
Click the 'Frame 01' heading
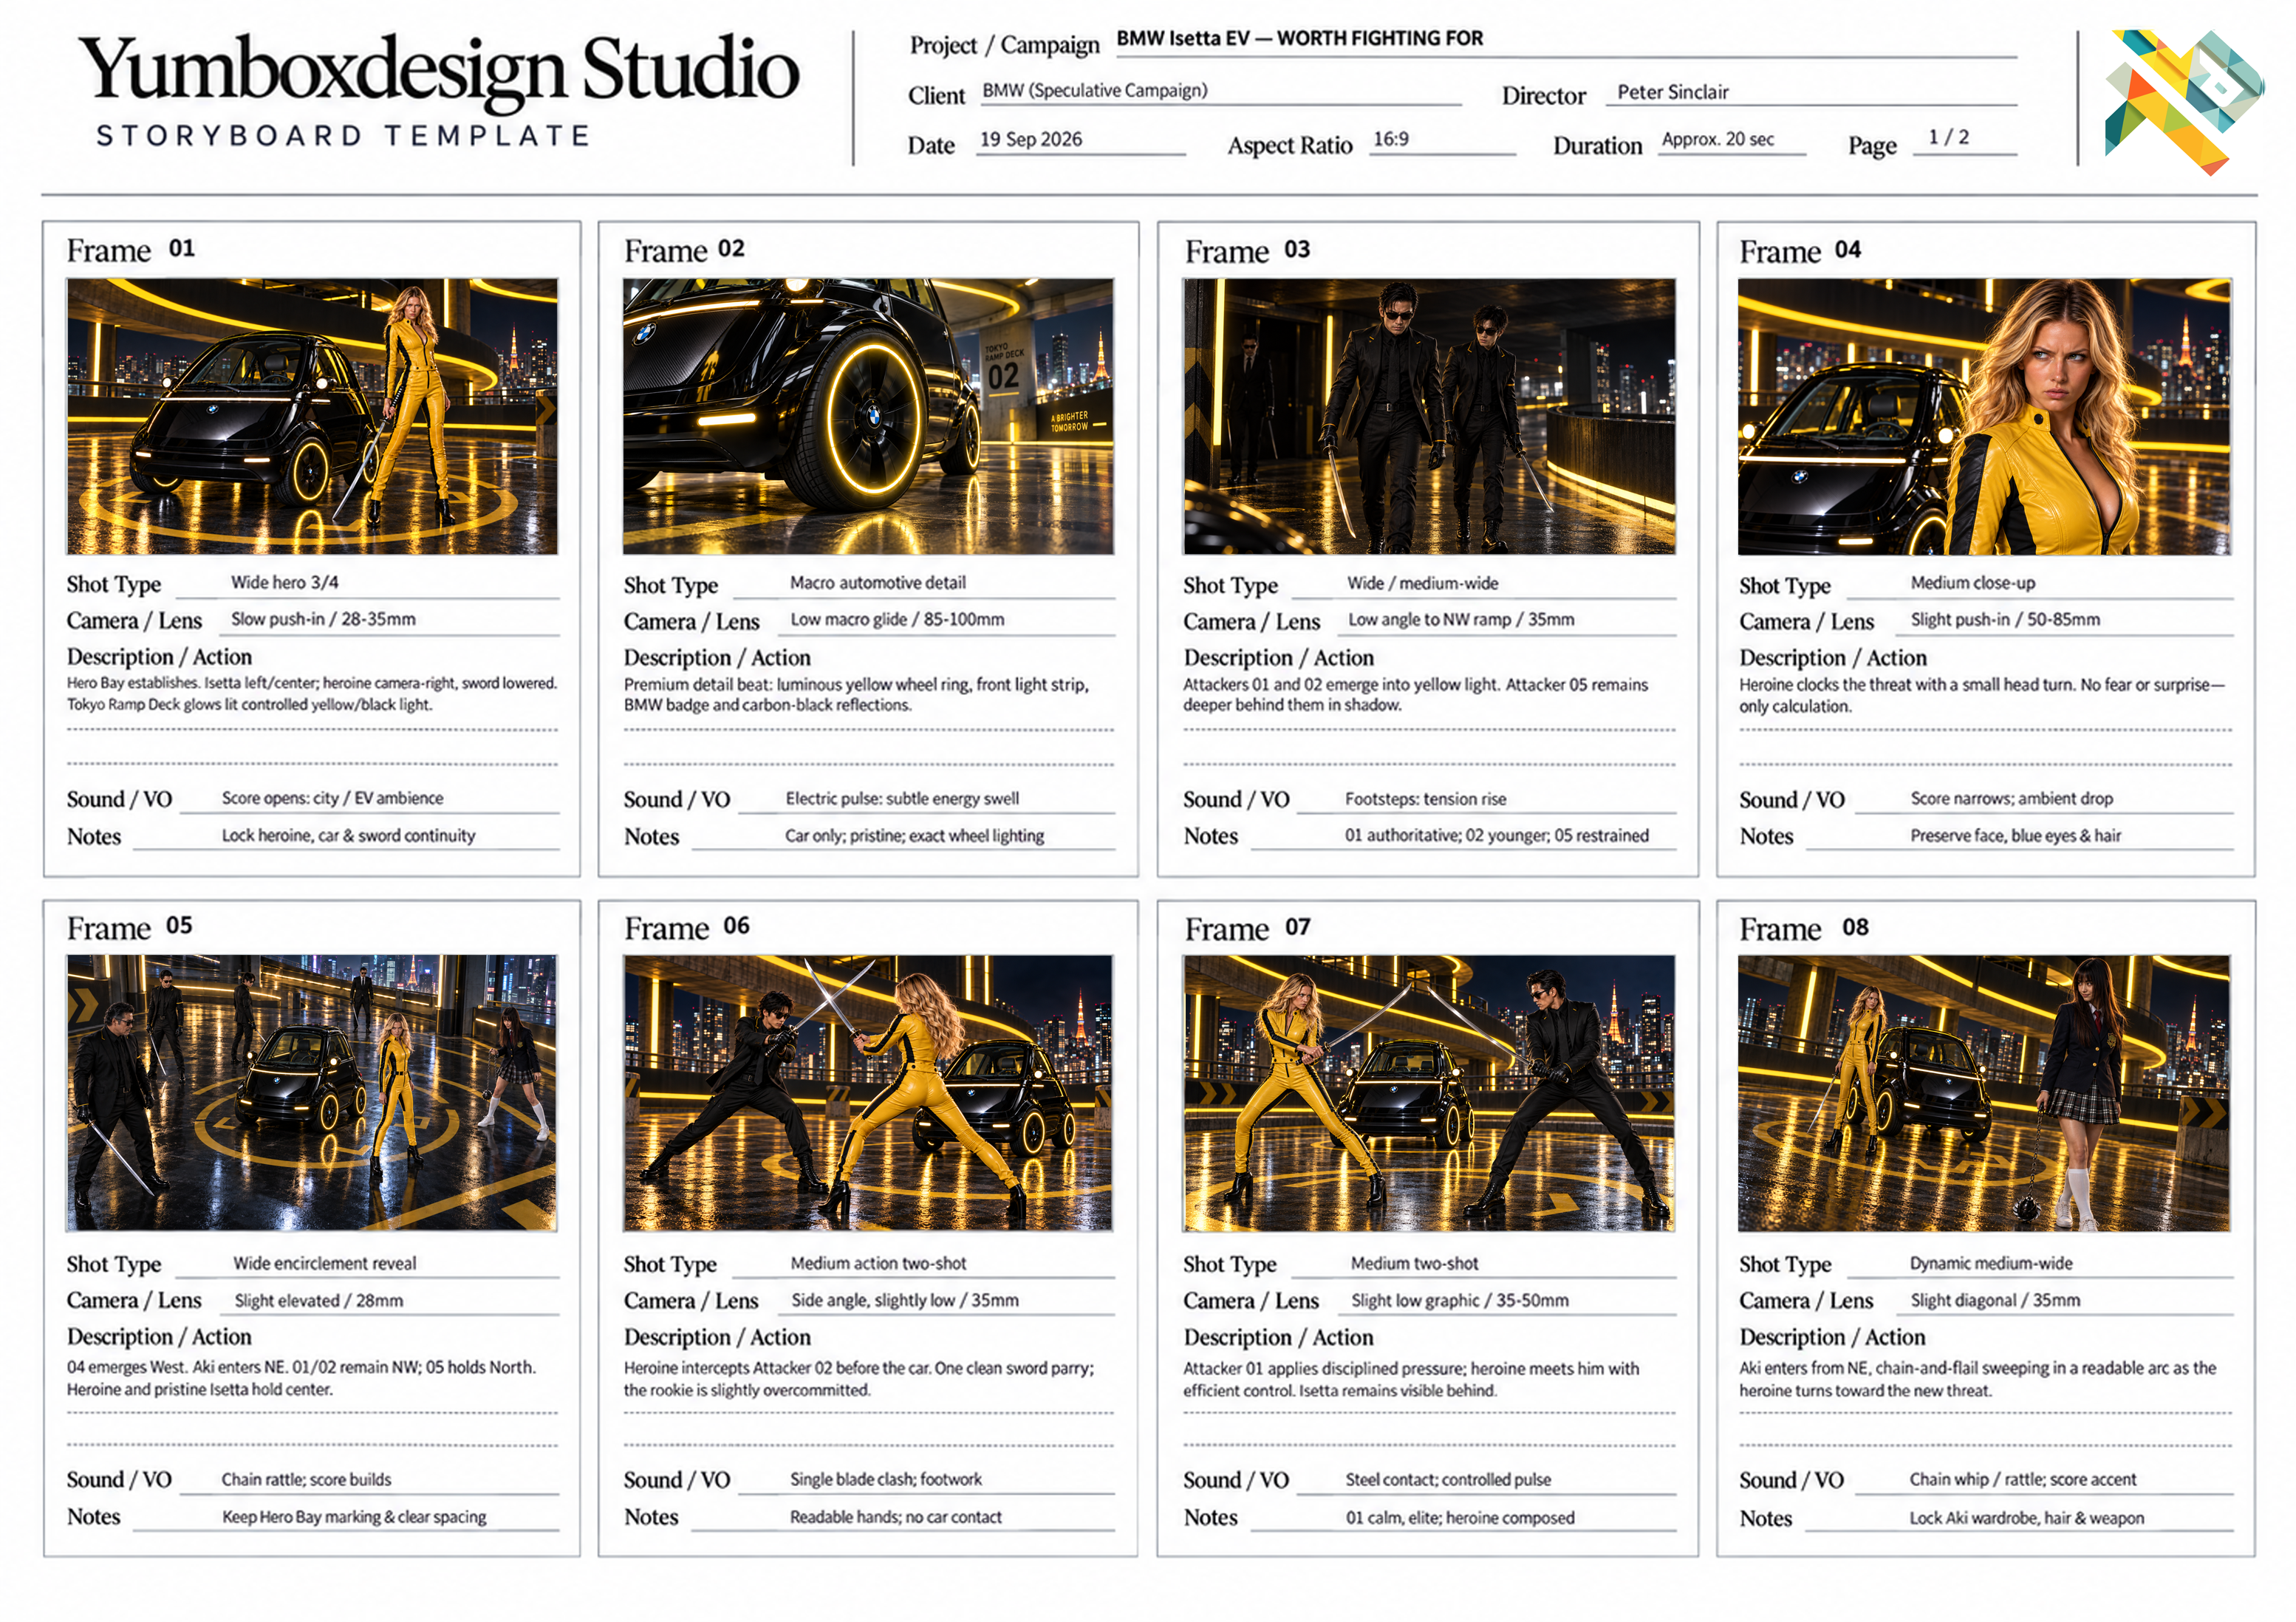pos(131,250)
